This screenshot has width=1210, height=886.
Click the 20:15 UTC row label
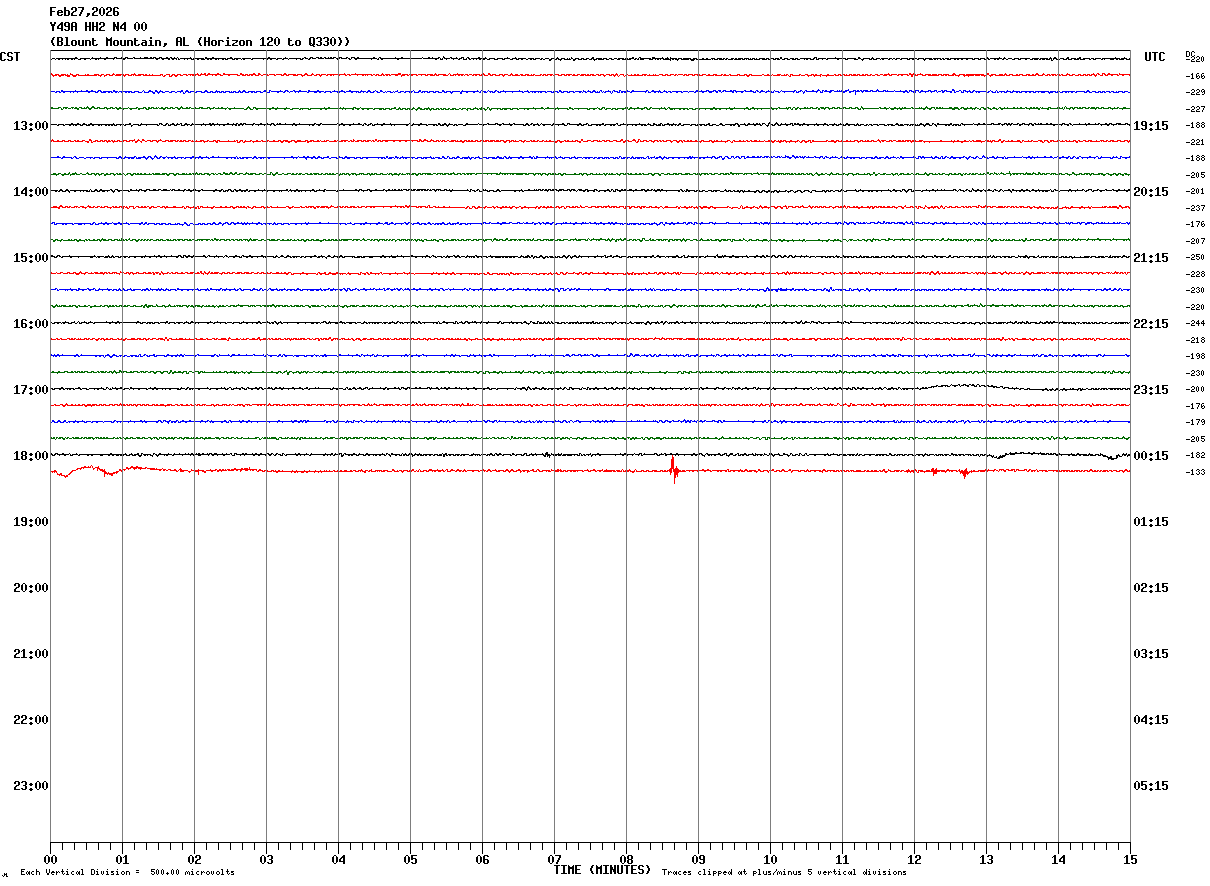1151,191
